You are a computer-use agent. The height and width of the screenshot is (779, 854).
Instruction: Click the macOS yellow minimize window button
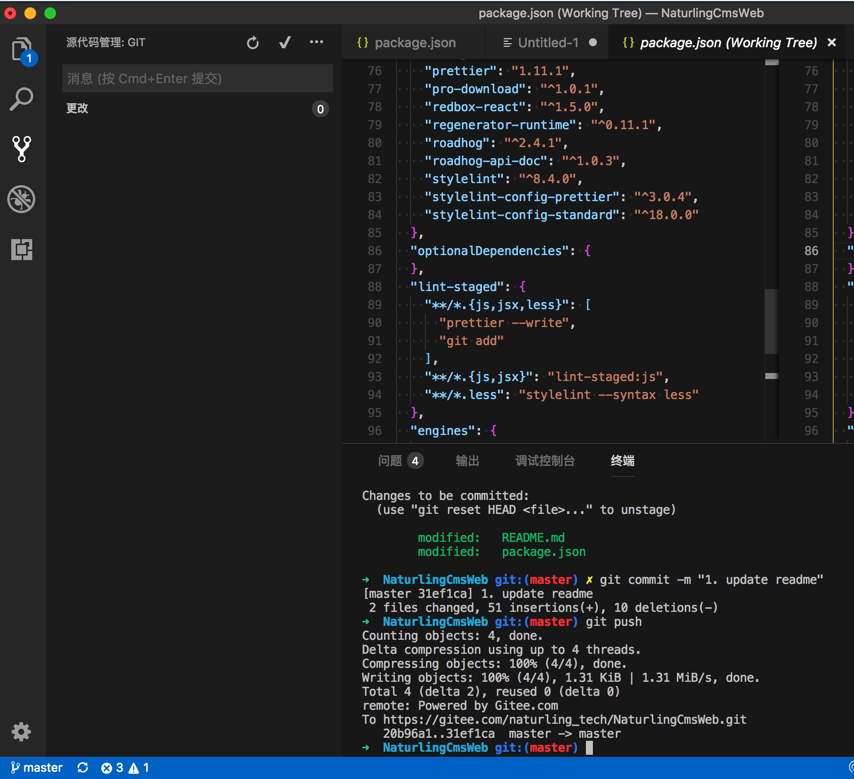[30, 13]
